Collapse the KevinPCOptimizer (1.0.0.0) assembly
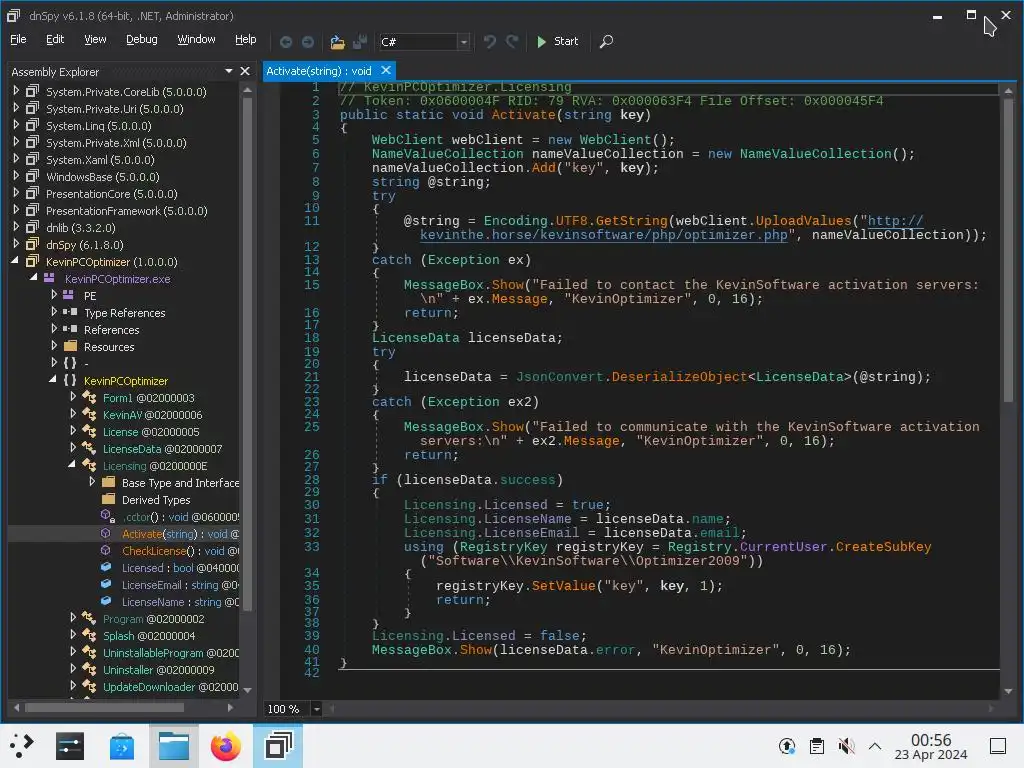Image resolution: width=1024 pixels, height=768 pixels. pos(15,261)
